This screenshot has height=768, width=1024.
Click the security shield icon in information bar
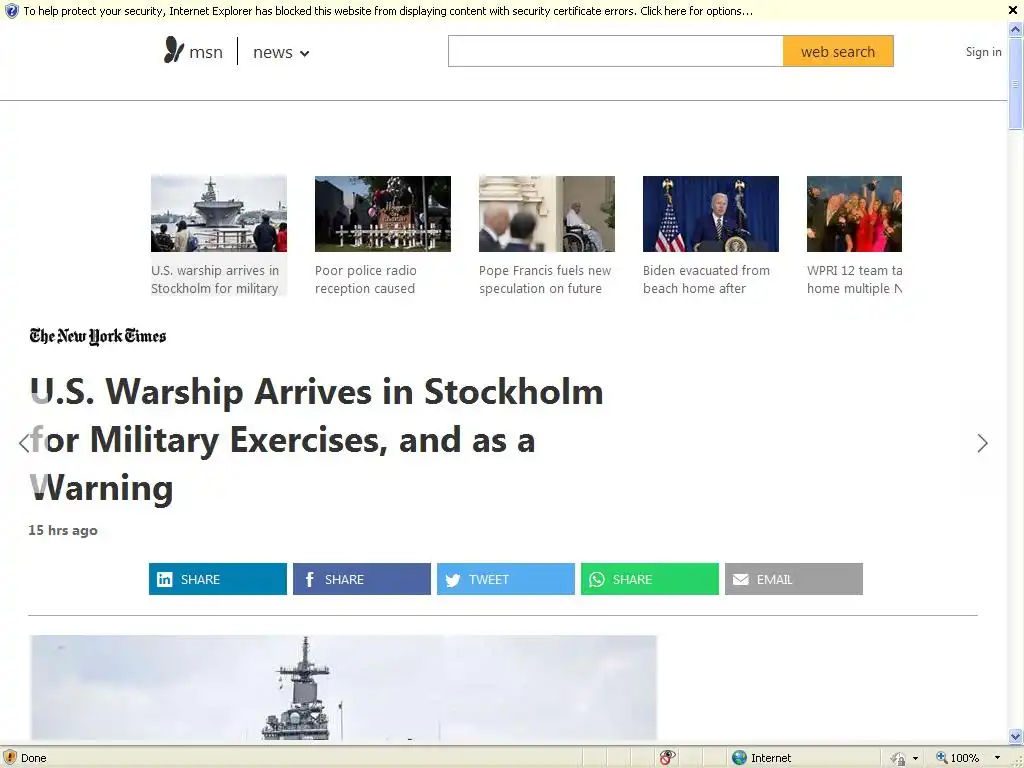click(x=11, y=10)
